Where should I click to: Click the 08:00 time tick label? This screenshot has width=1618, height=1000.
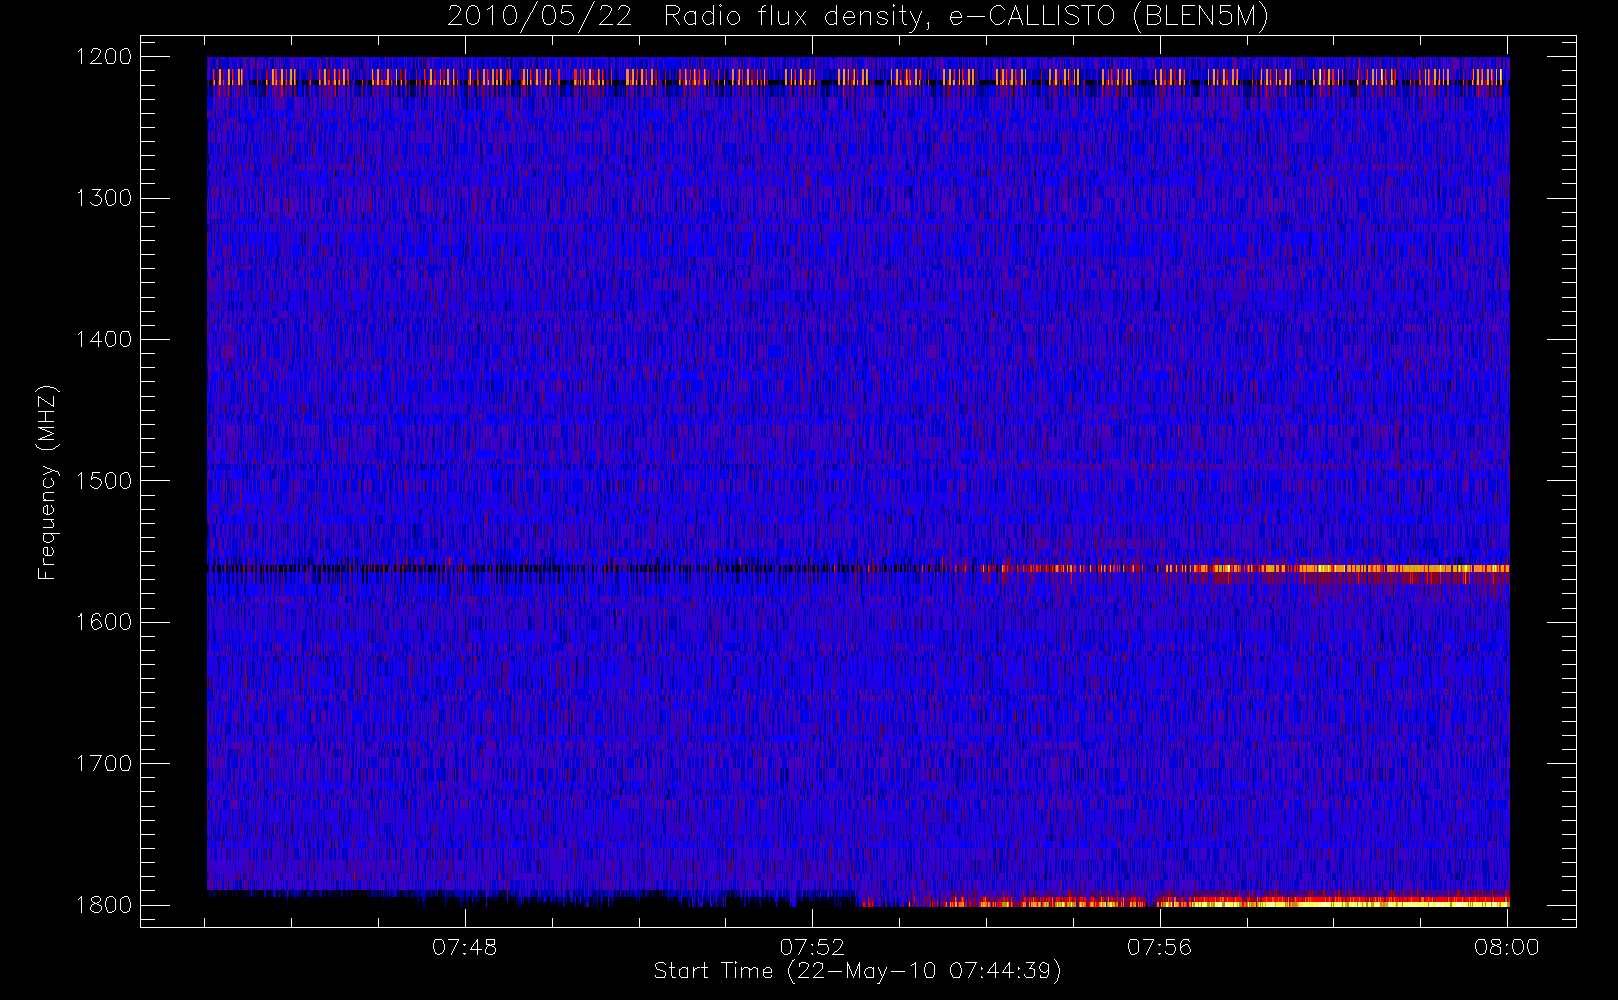[1507, 947]
